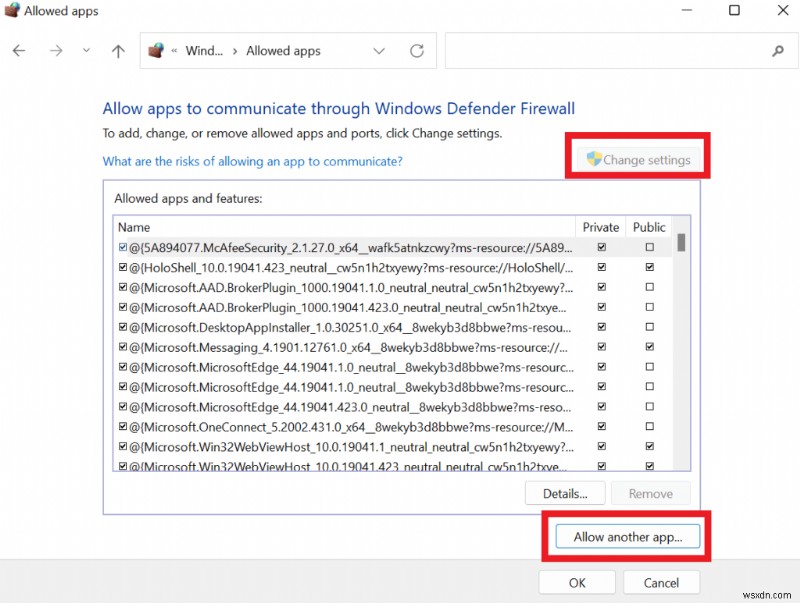Maximize the Allowed apps window
The width and height of the screenshot is (800, 603).
coord(734,10)
